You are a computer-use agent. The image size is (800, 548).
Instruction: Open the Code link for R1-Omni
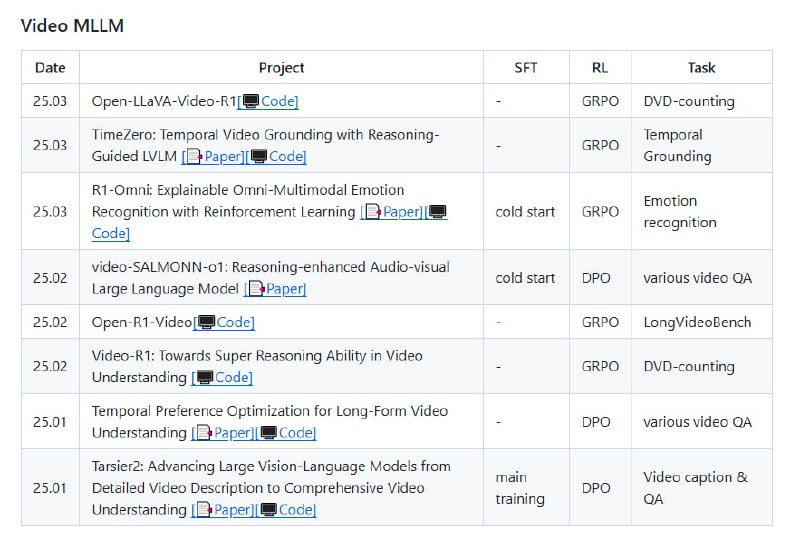click(110, 234)
